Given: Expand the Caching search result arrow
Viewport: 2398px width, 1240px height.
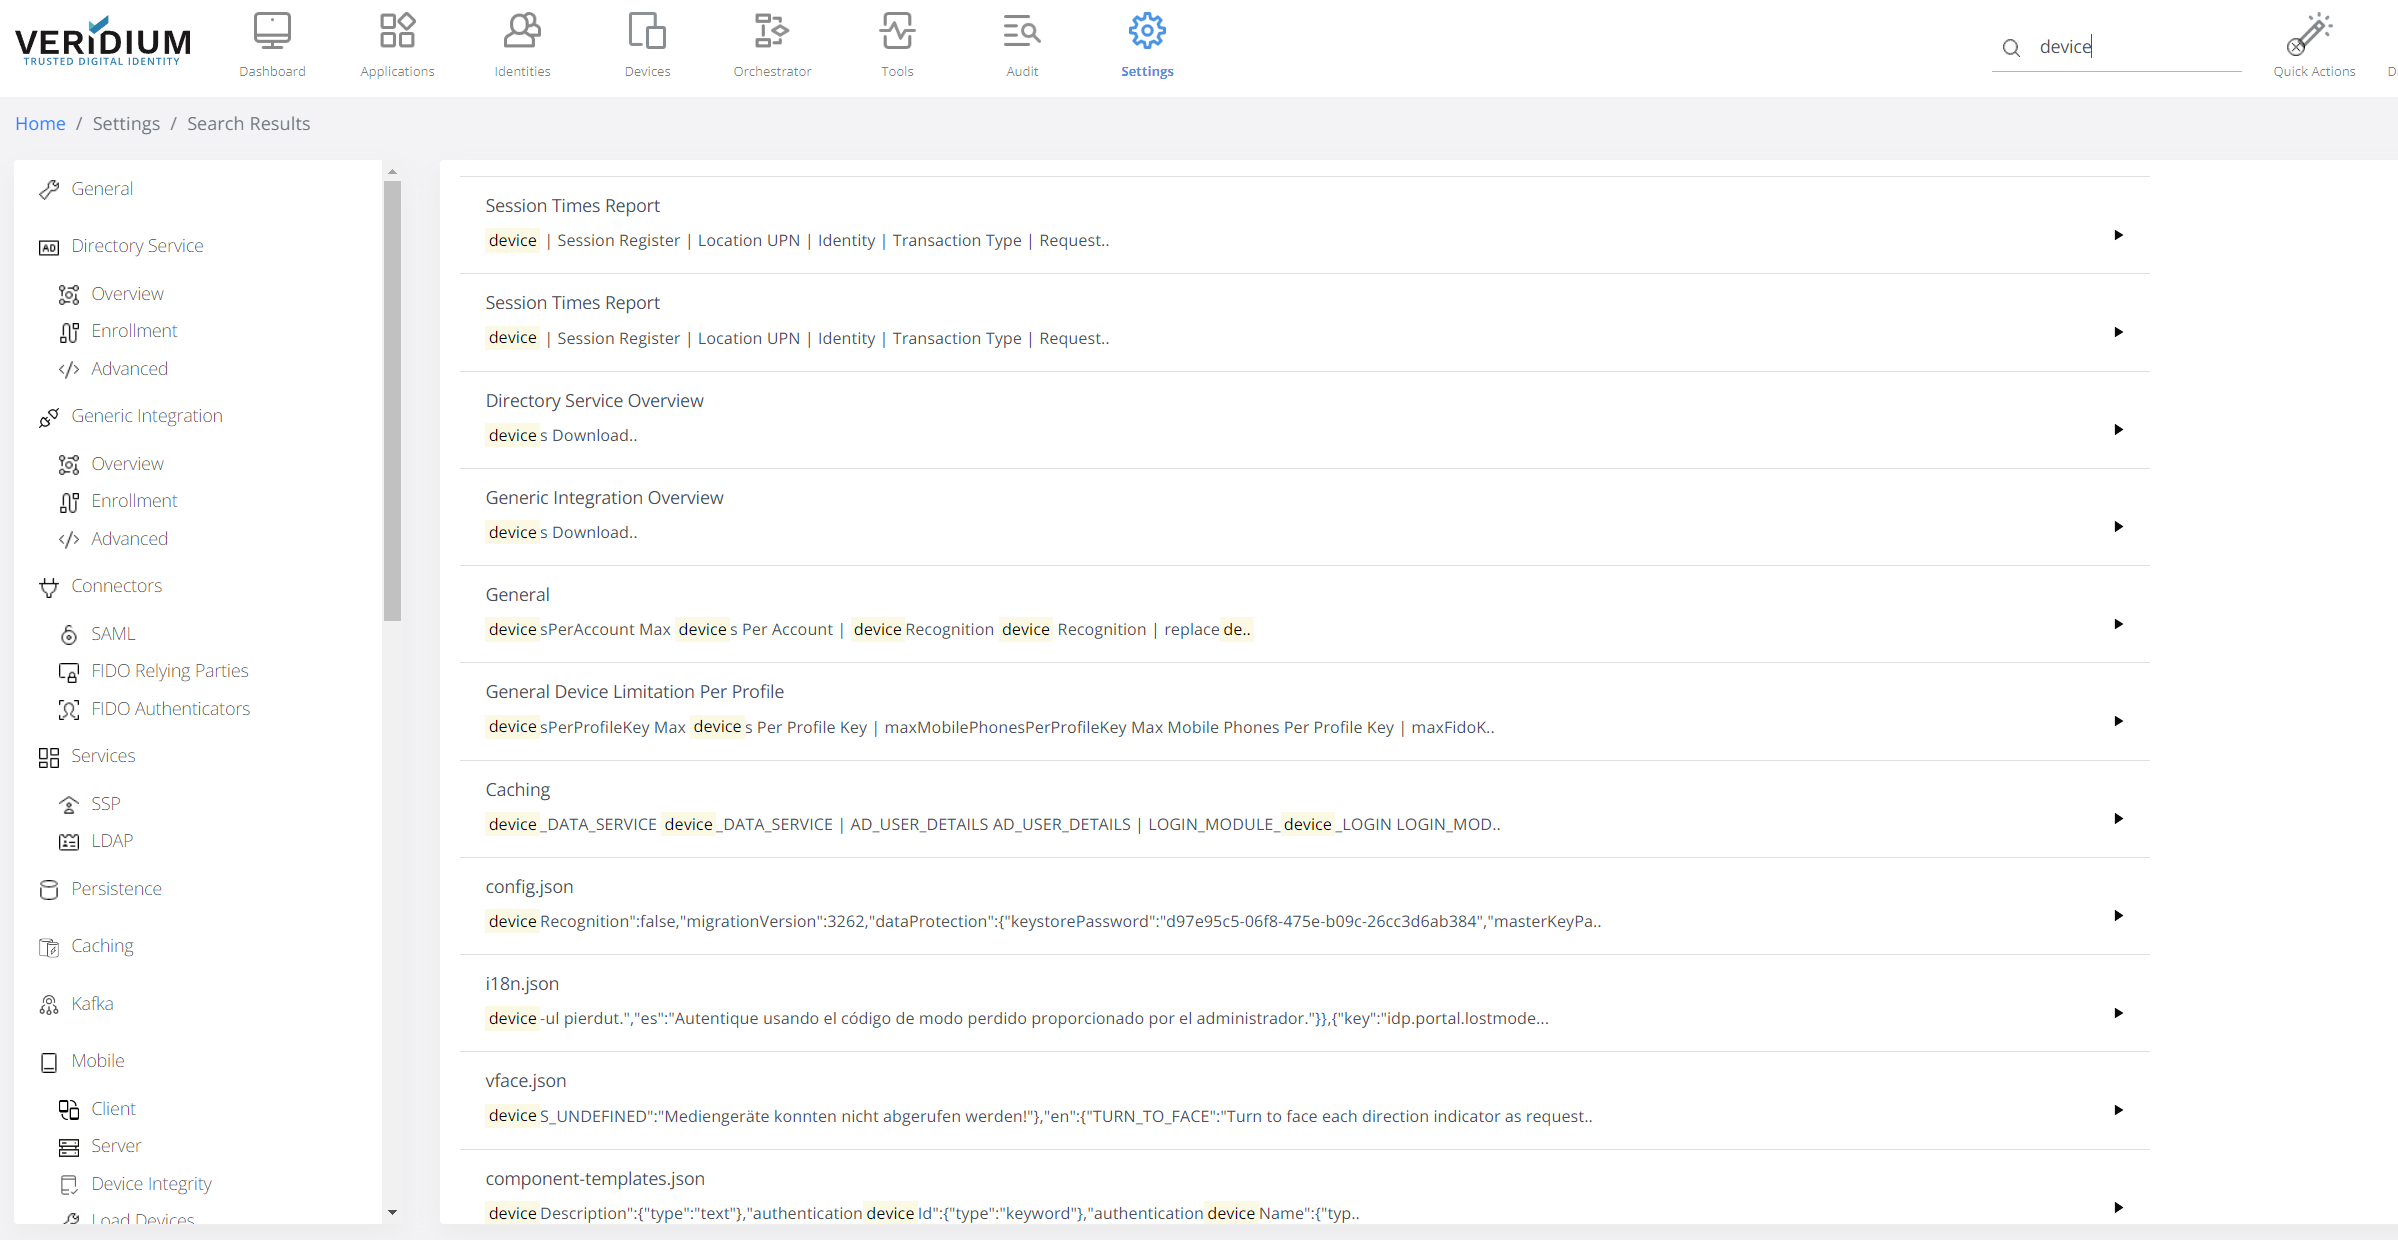Looking at the screenshot, I should 2118,819.
